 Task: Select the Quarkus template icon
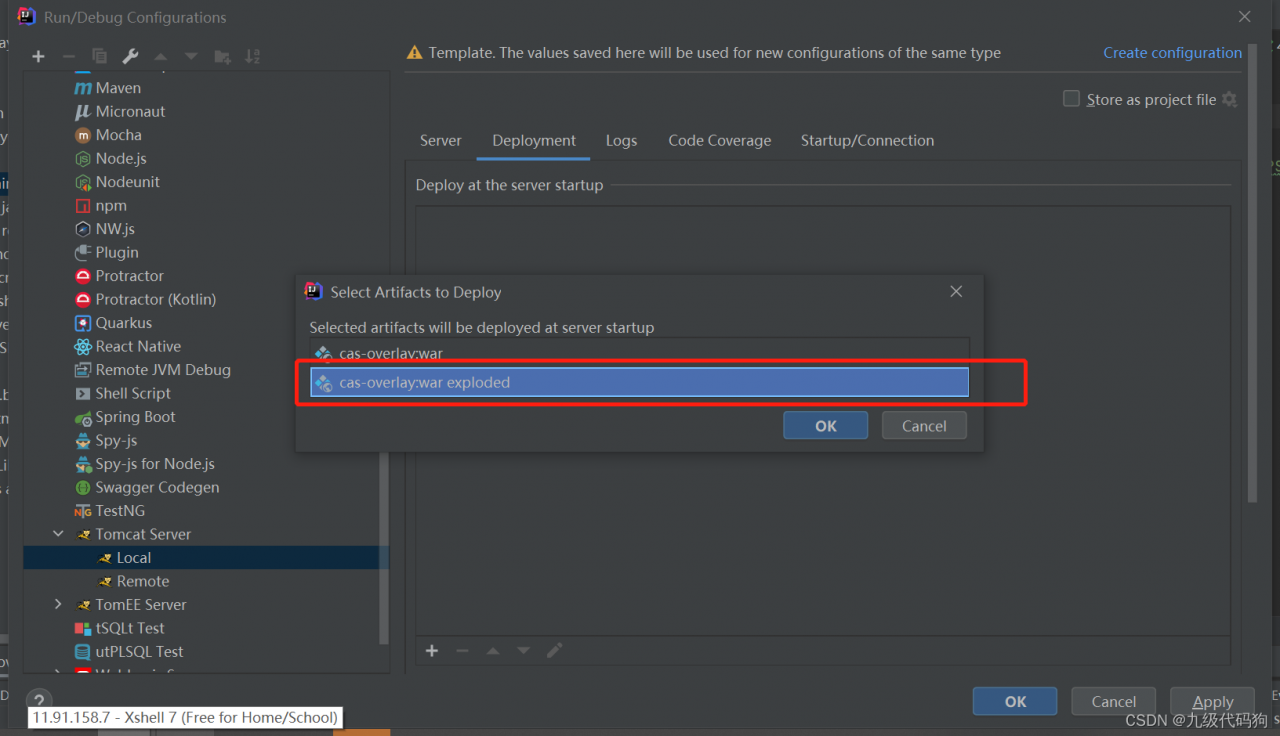[x=83, y=323]
